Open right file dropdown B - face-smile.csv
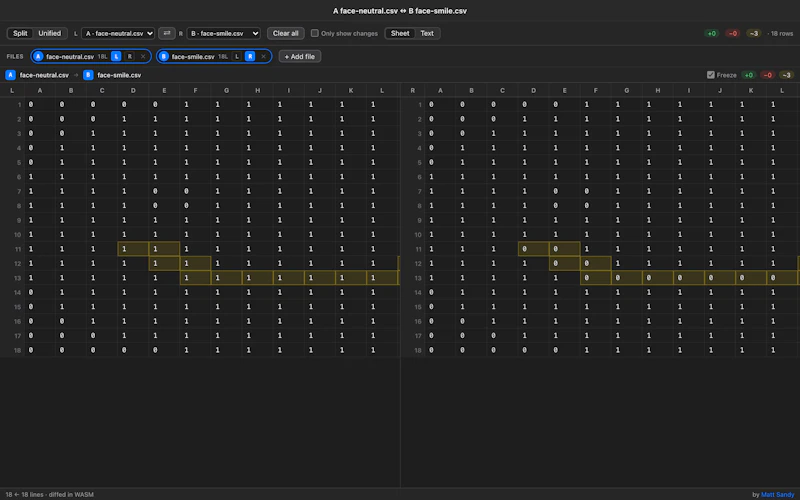800x500 pixels. coord(223,33)
